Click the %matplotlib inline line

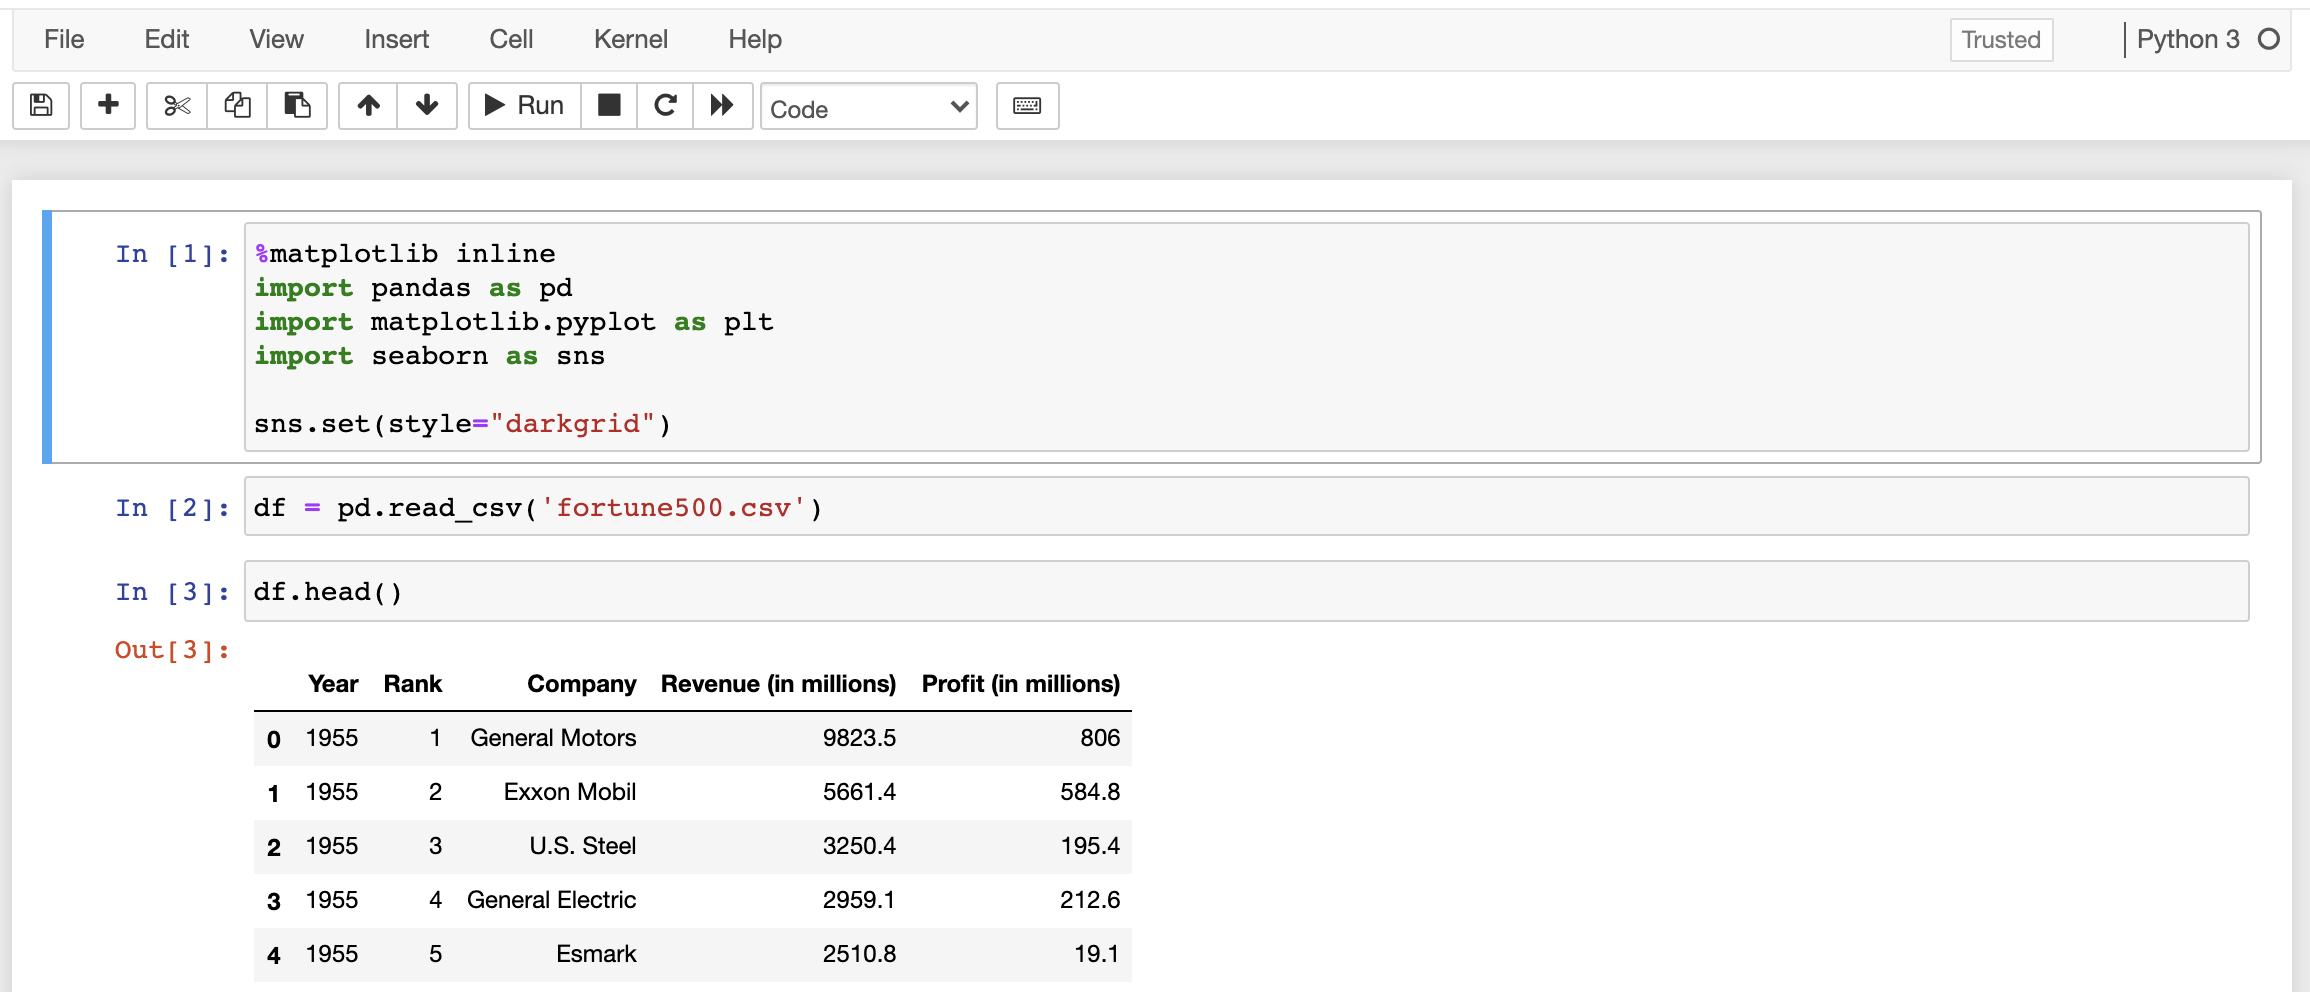click(x=405, y=254)
